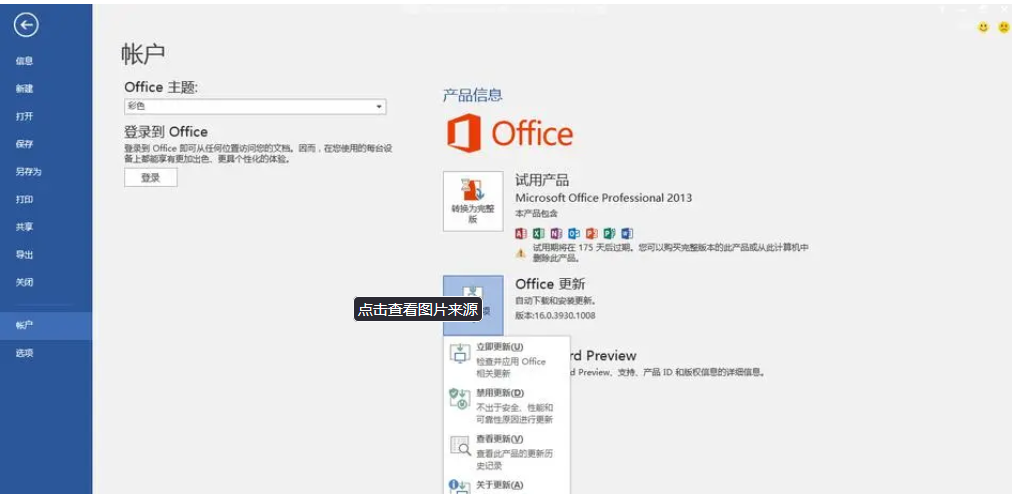
Task: Click the 转换为完整版 button
Action: [x=473, y=201]
